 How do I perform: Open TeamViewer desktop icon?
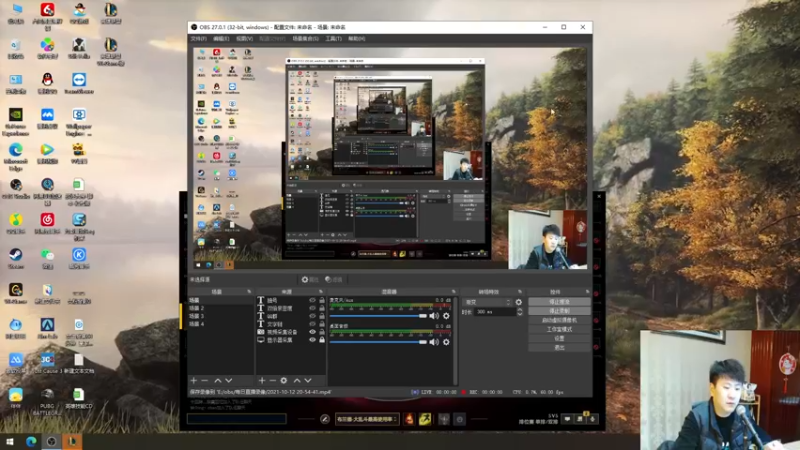79,83
